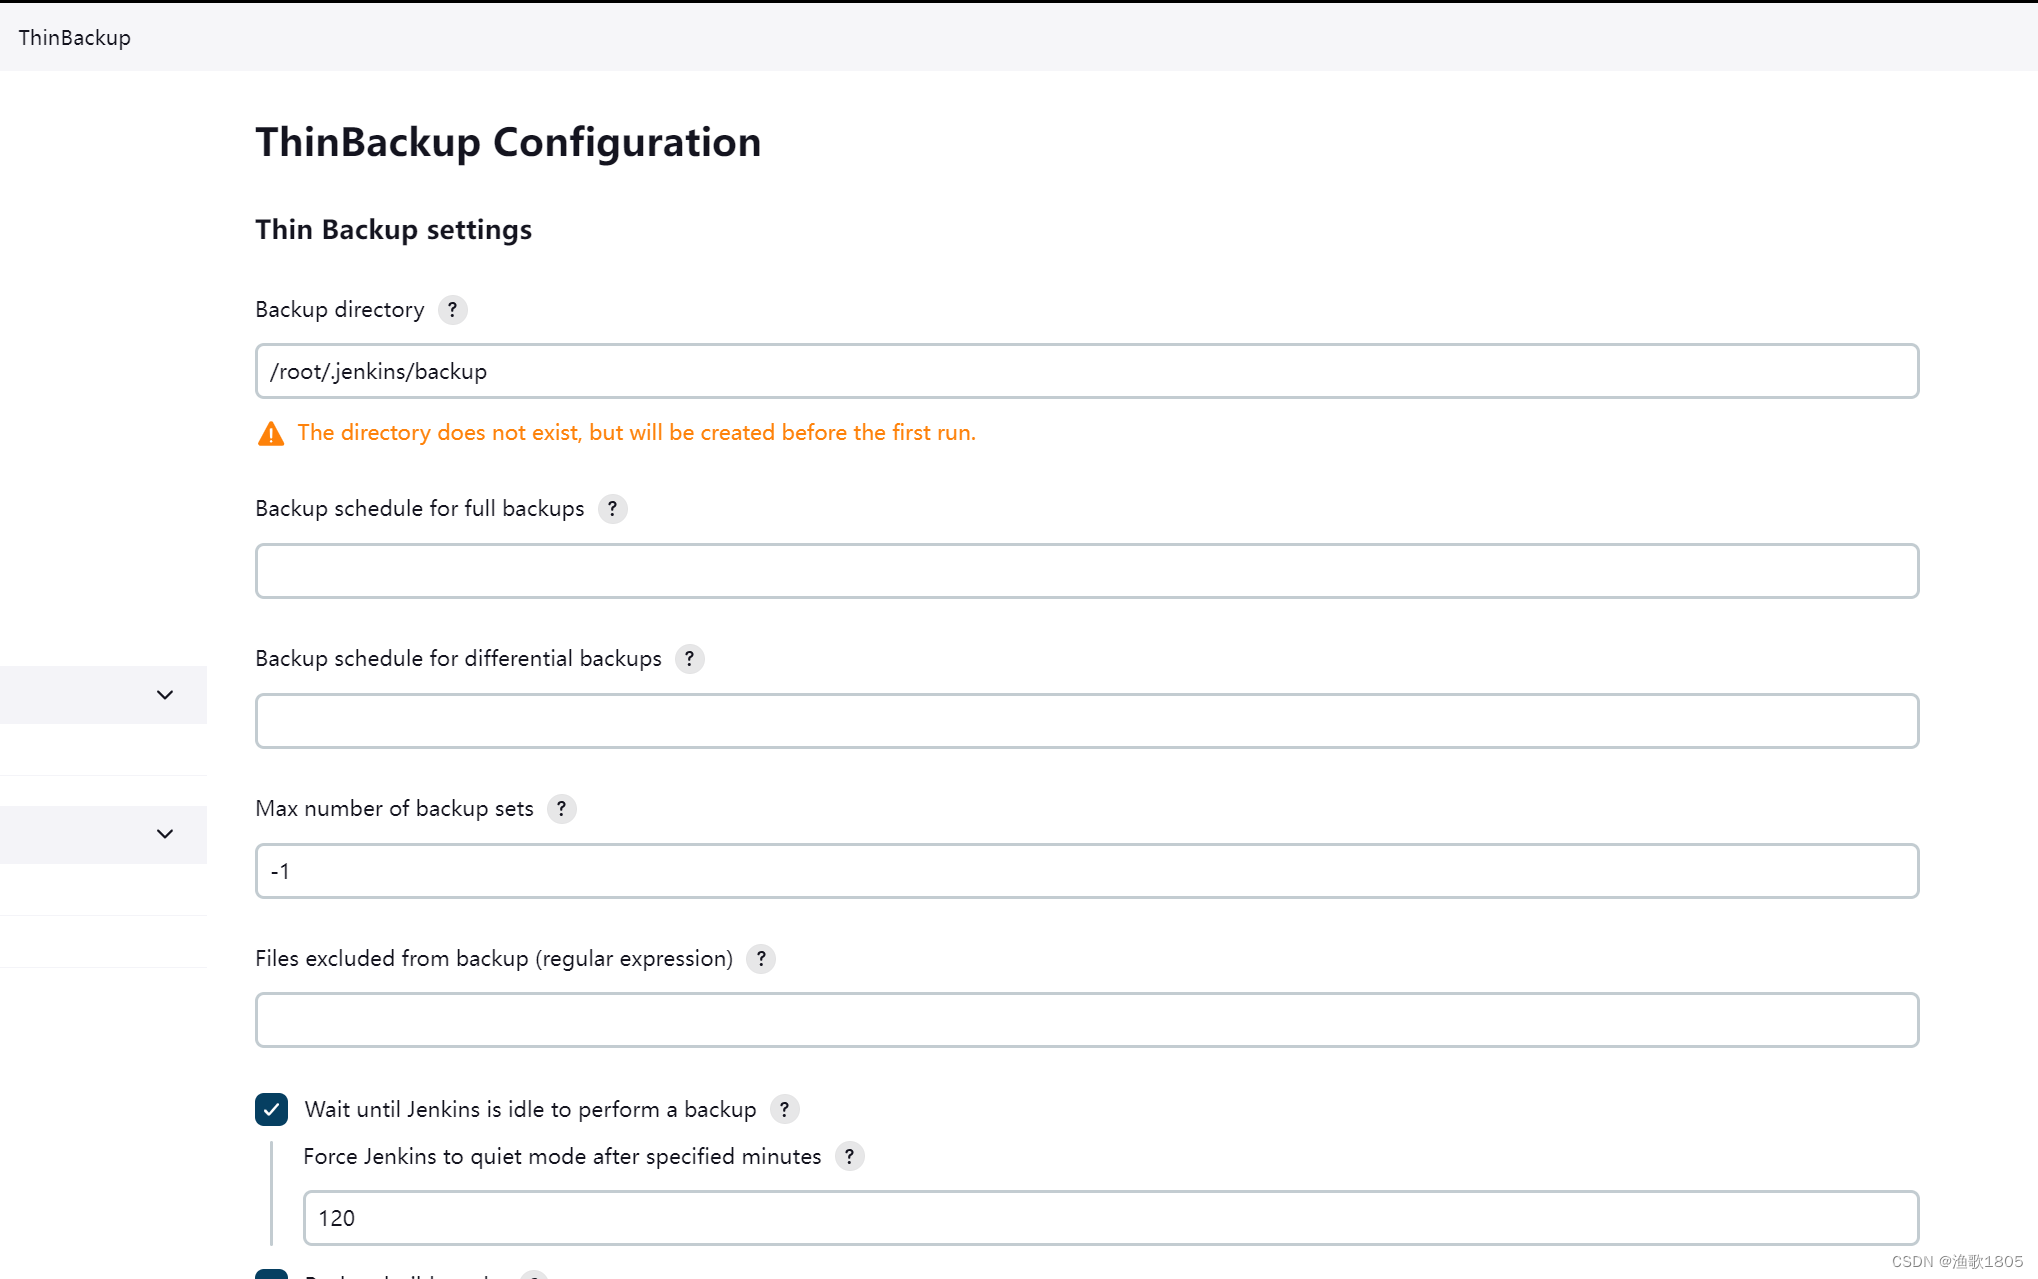This screenshot has width=2038, height=1279.
Task: Expand the upper chevron in left sidebar
Action: 165,695
